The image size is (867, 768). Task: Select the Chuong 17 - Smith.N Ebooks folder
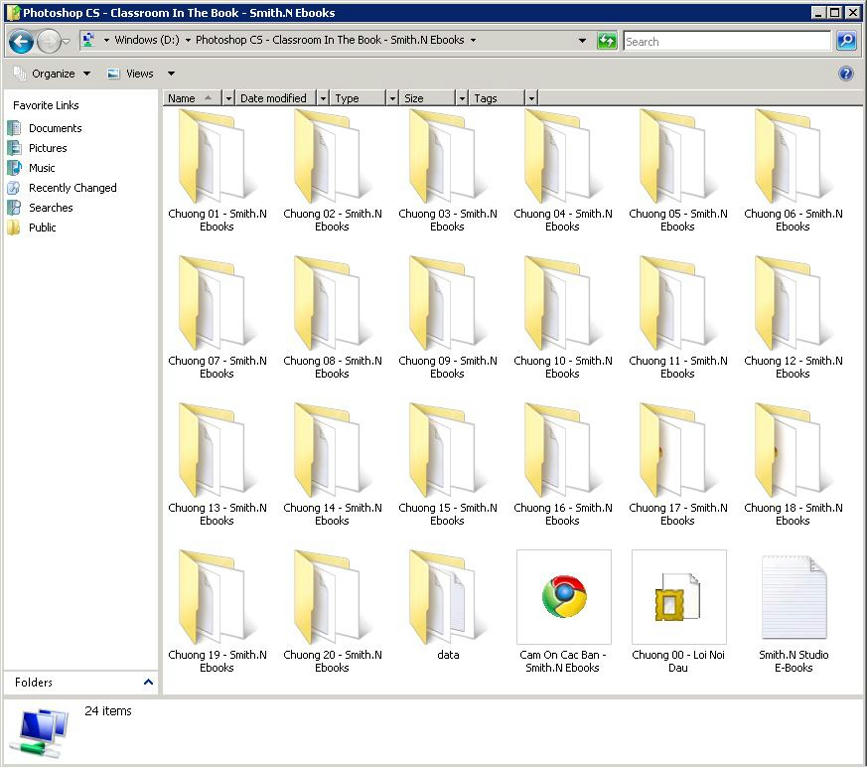[678, 464]
